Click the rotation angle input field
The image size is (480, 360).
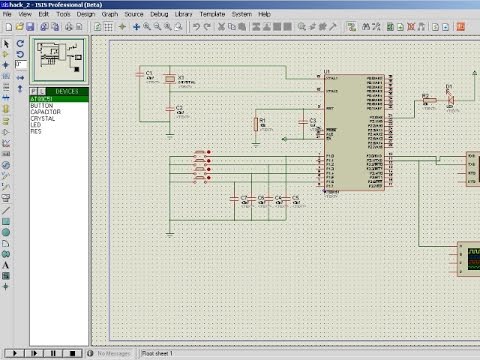click(x=21, y=64)
